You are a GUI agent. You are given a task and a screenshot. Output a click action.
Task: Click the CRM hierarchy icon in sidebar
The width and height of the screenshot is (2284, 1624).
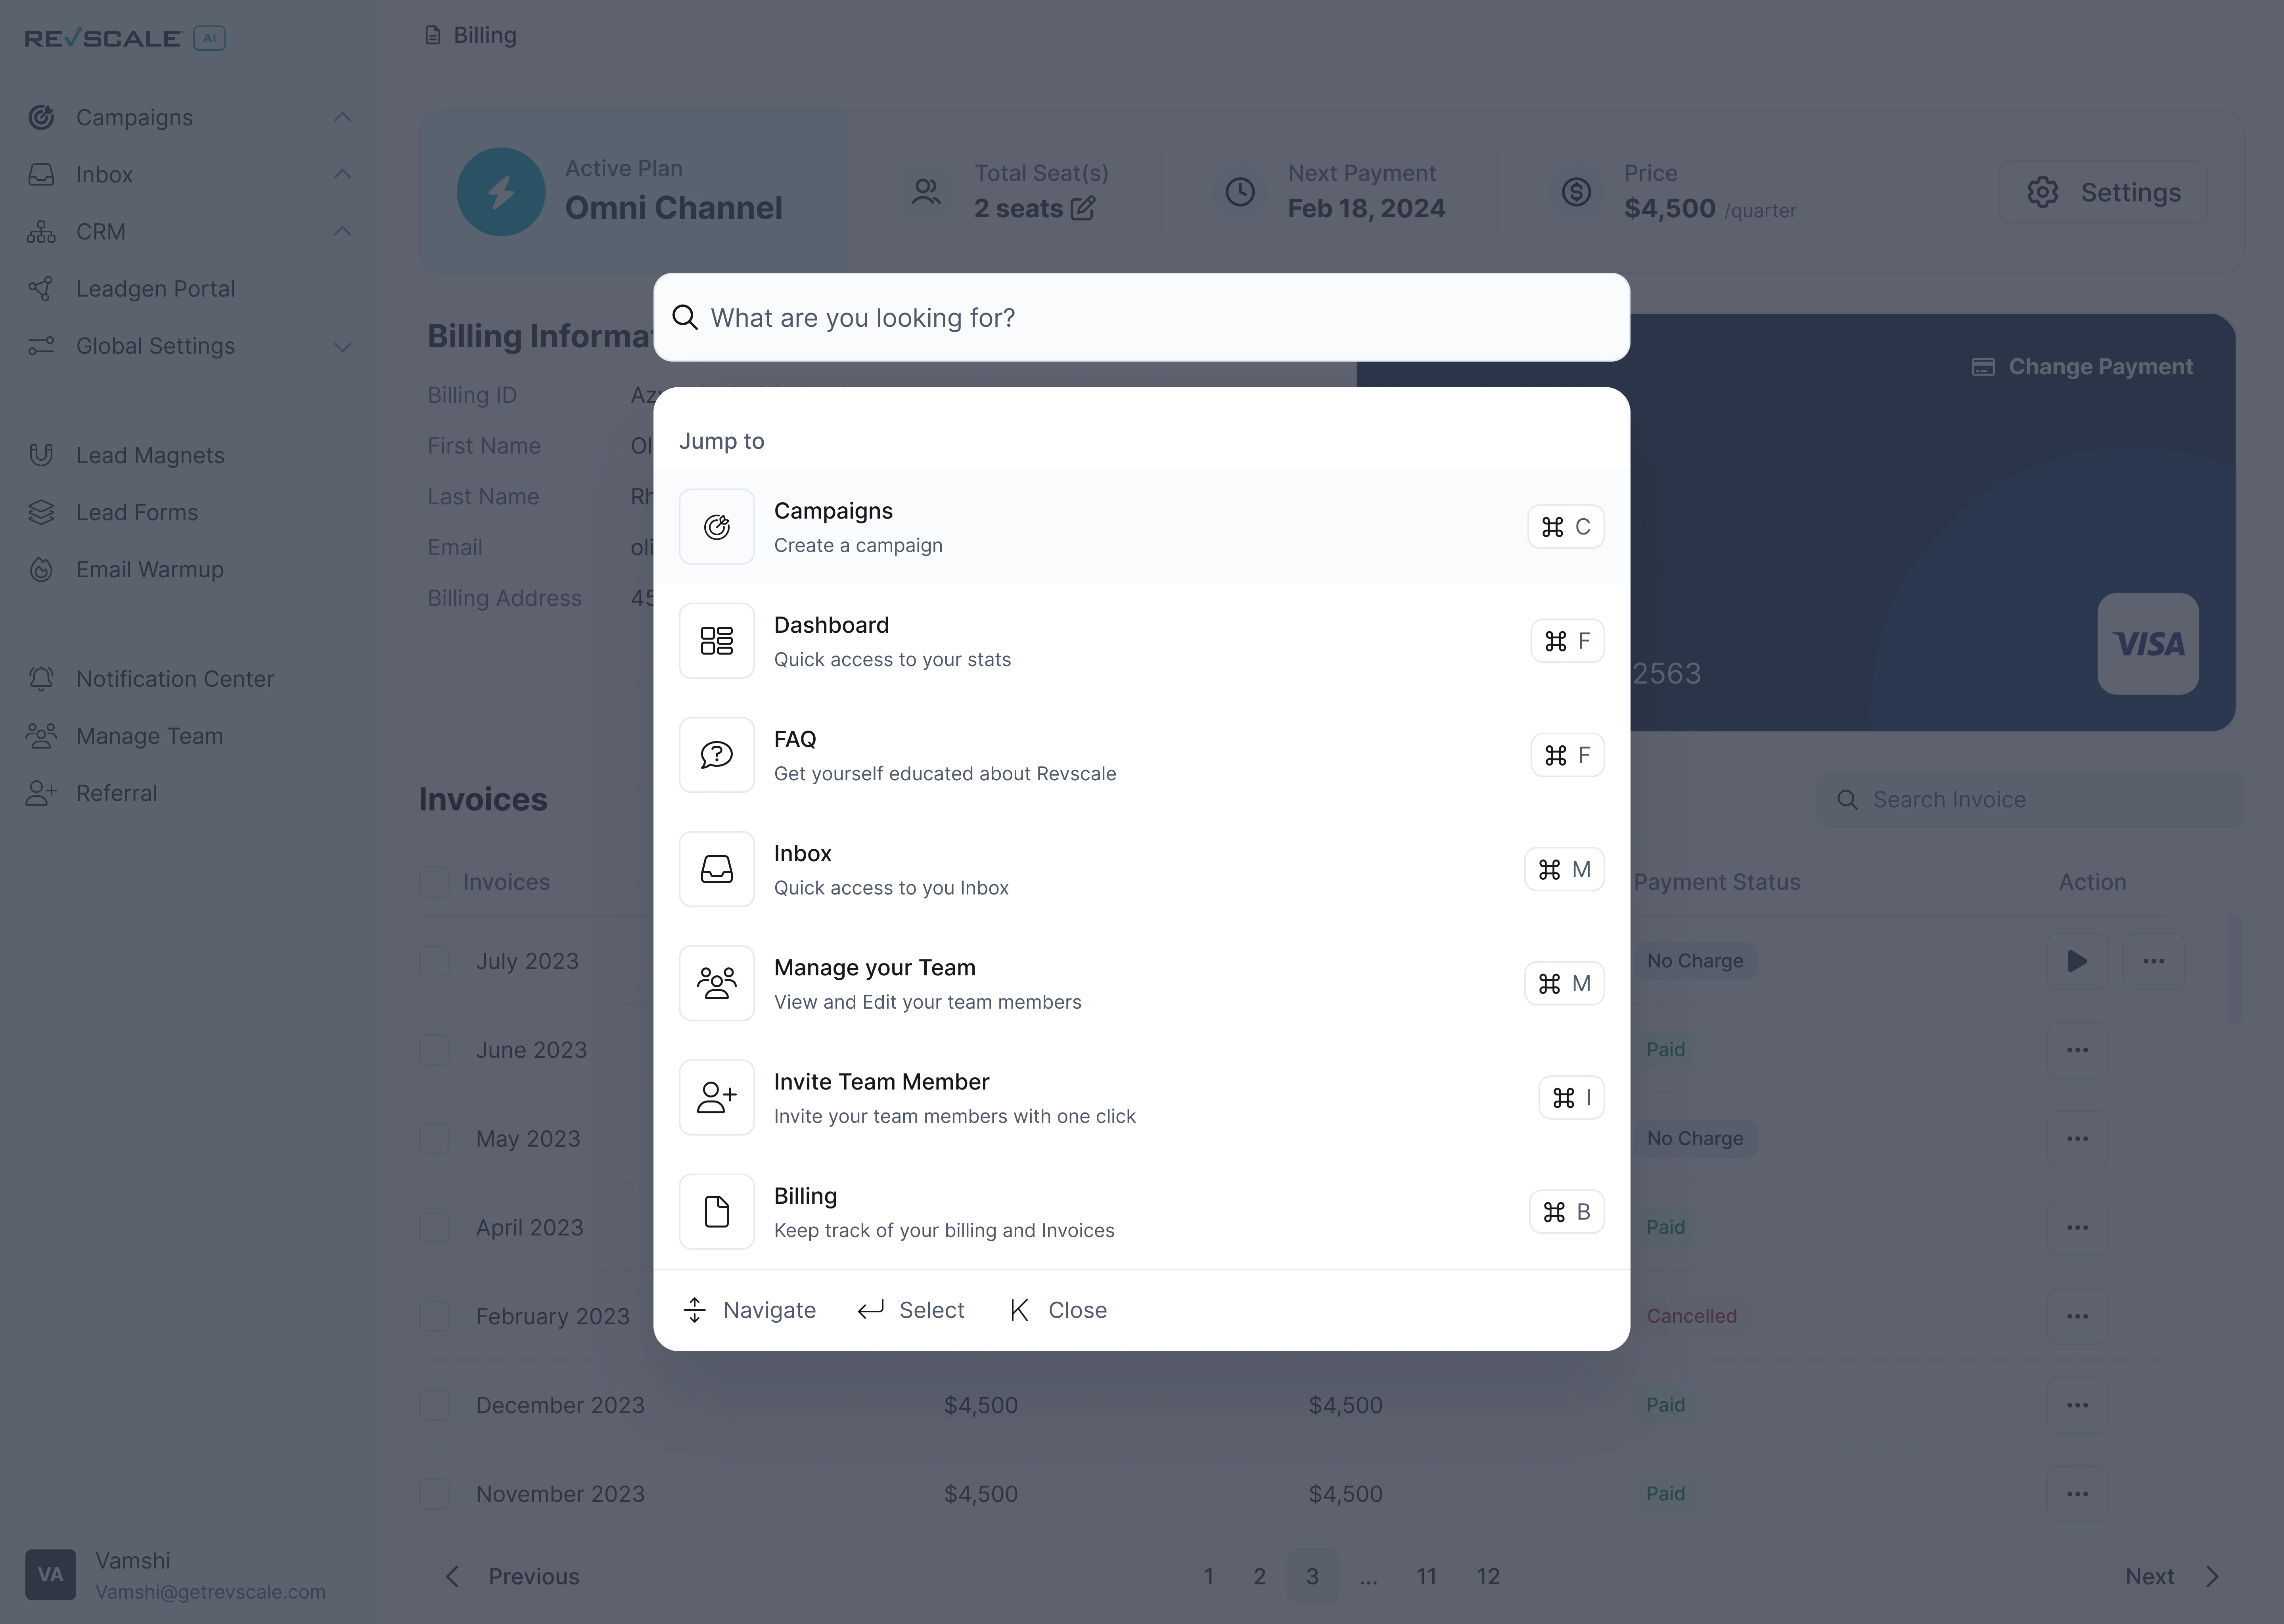click(41, 232)
